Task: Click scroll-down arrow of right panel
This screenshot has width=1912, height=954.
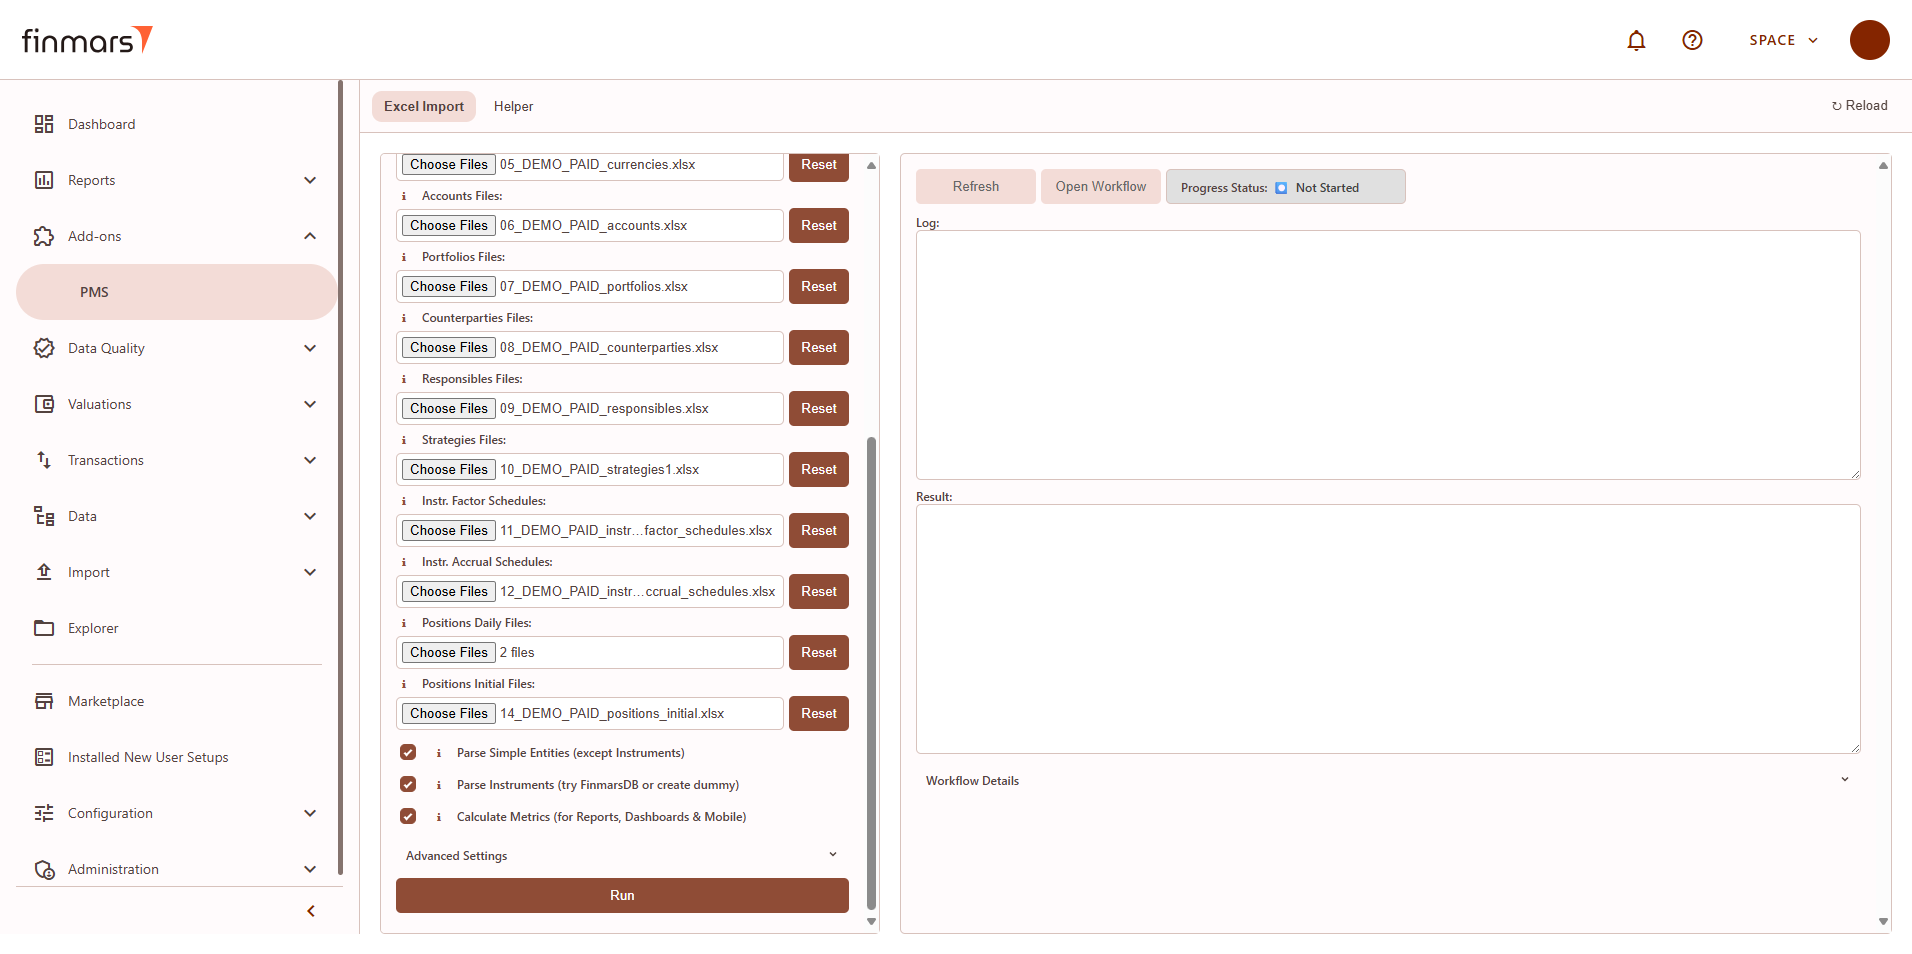Action: [x=1883, y=921]
